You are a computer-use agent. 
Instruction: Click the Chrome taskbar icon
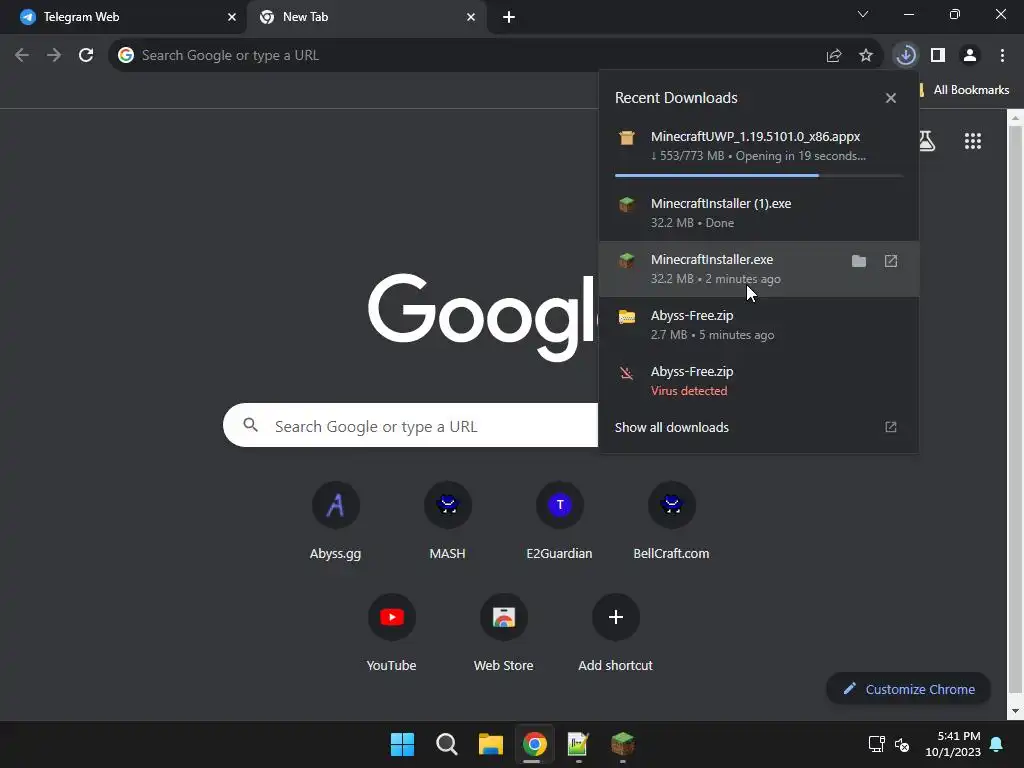534,744
